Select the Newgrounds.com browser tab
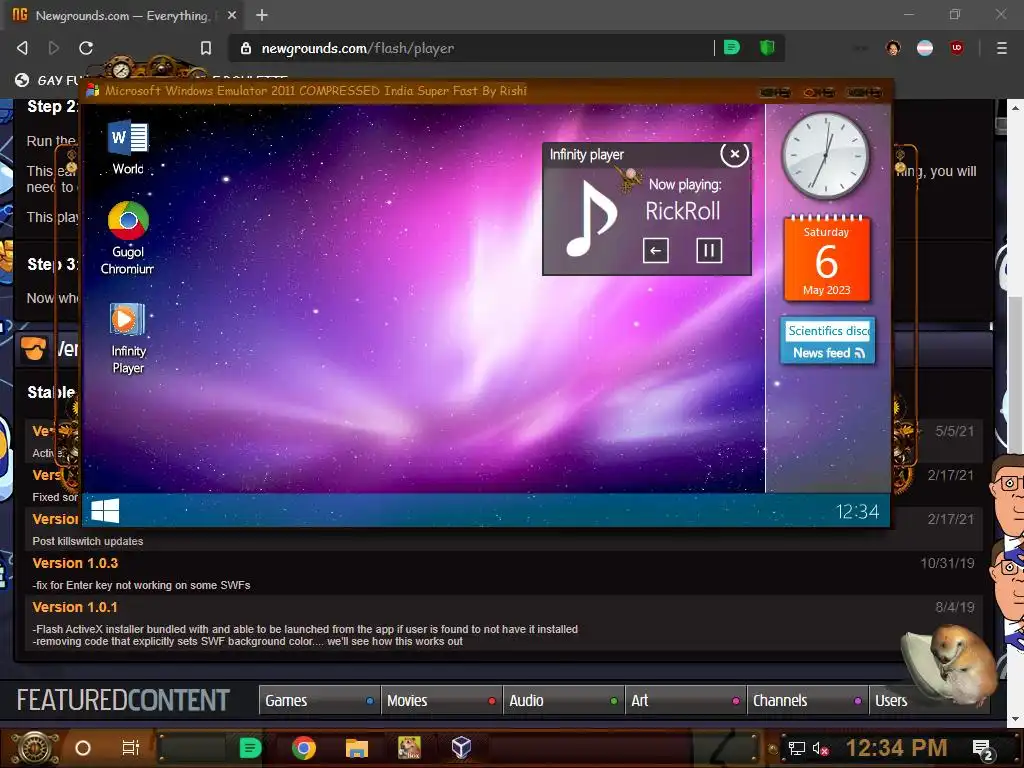This screenshot has height=768, width=1024. click(x=121, y=16)
